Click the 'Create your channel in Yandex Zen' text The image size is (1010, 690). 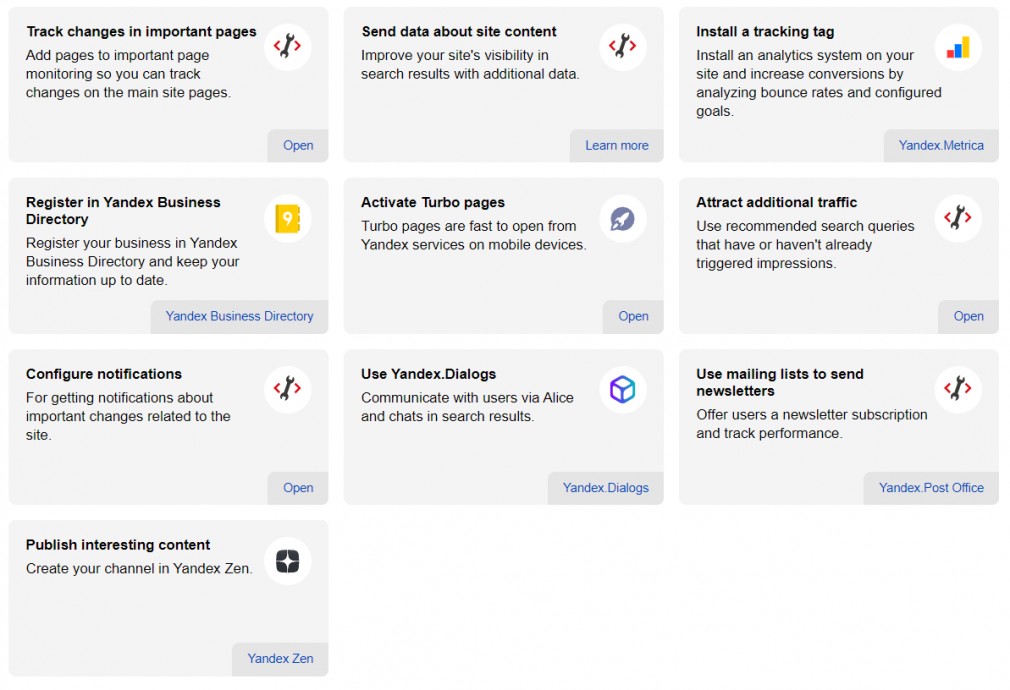coord(139,569)
